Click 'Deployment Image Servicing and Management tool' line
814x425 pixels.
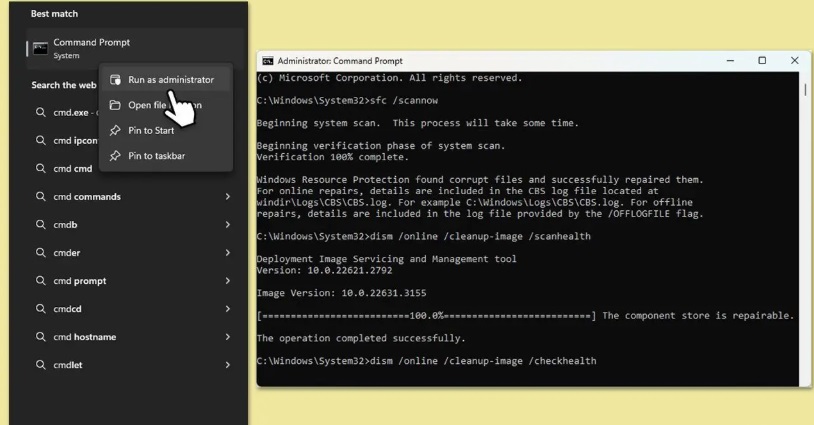(x=387, y=259)
